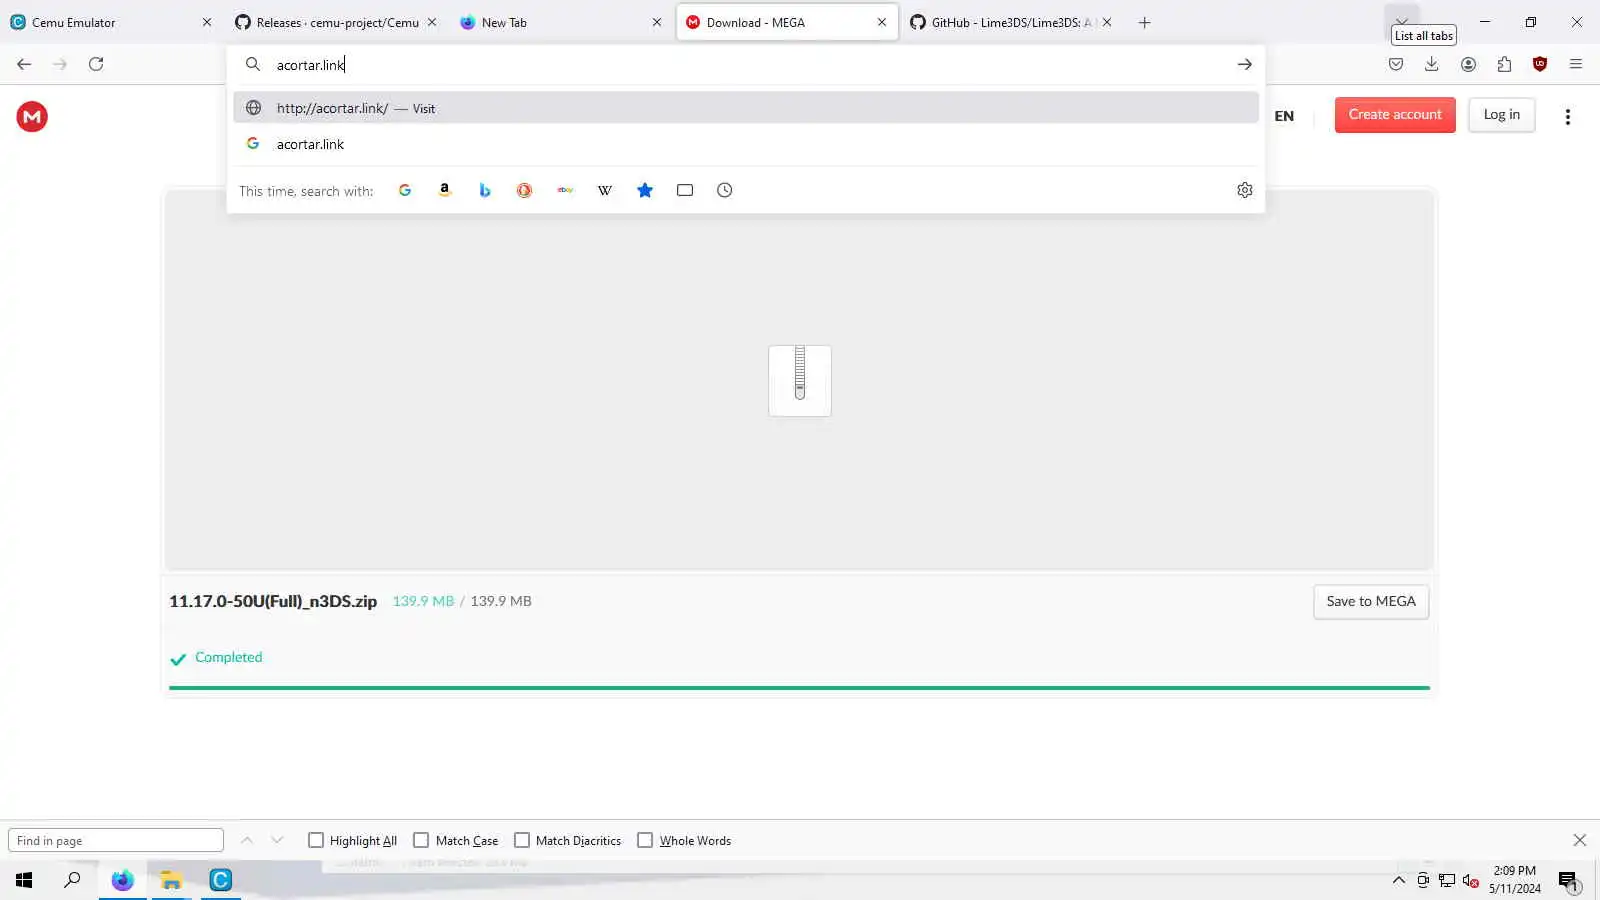
Task: Search this time with Google
Action: click(x=405, y=190)
